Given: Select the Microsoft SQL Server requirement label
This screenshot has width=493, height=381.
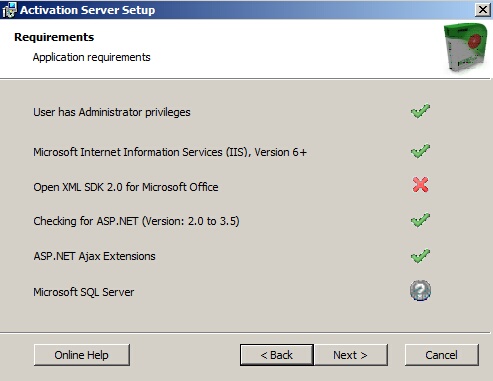Looking at the screenshot, I should tap(84, 292).
